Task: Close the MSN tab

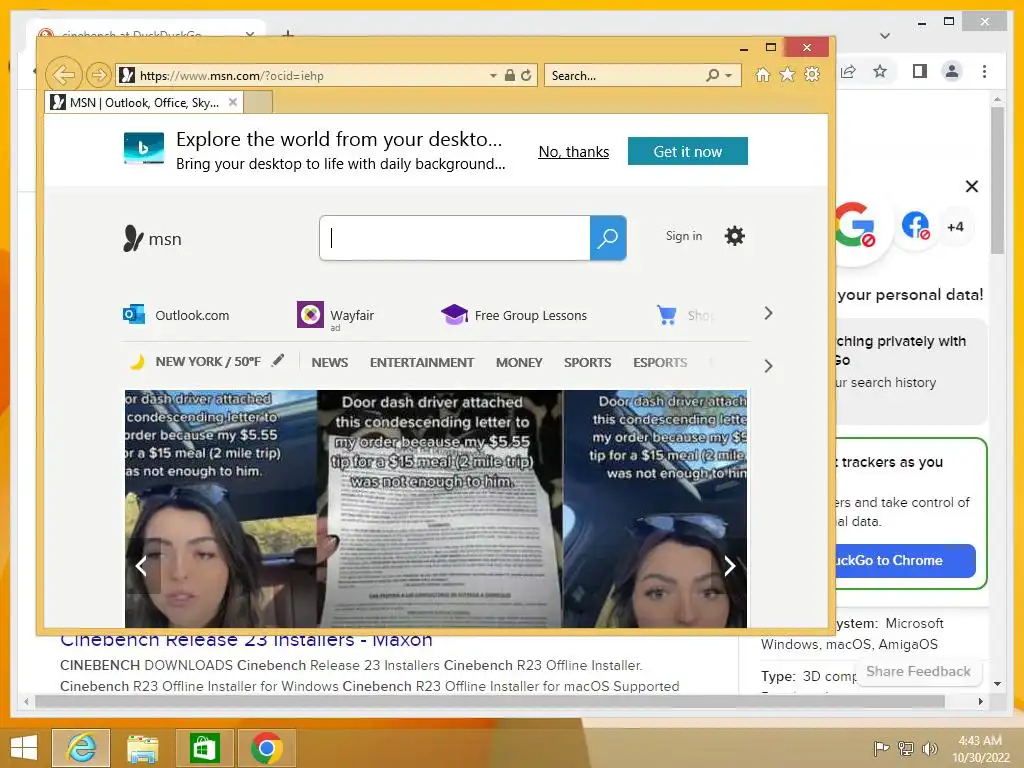Action: tap(232, 102)
